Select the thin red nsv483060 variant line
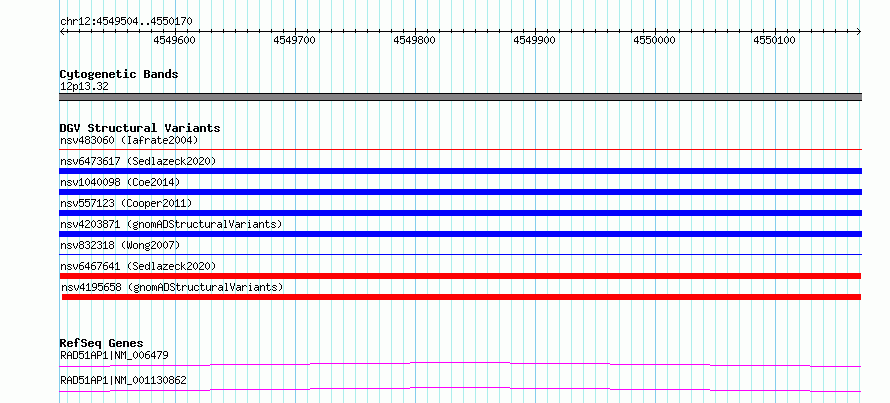The image size is (890, 403). [460, 149]
